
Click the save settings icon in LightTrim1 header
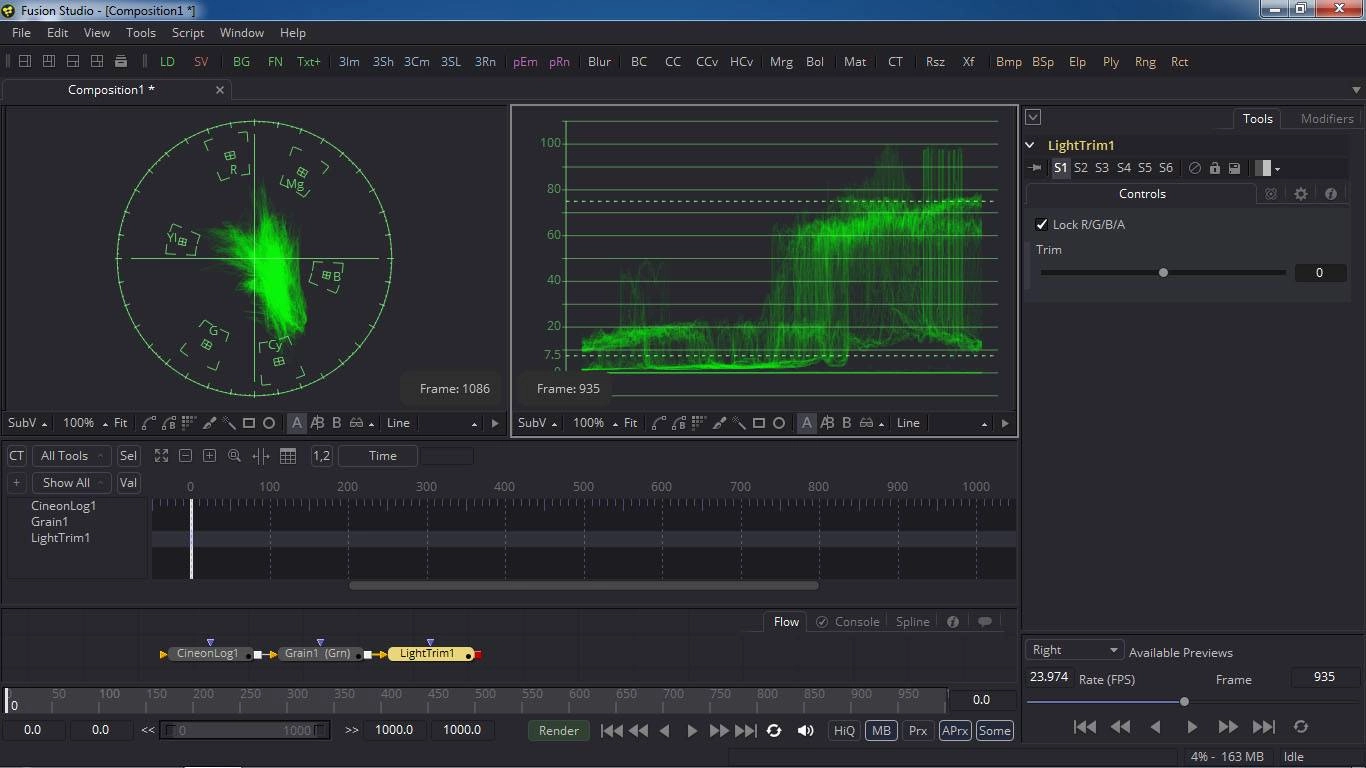pyautogui.click(x=1234, y=168)
